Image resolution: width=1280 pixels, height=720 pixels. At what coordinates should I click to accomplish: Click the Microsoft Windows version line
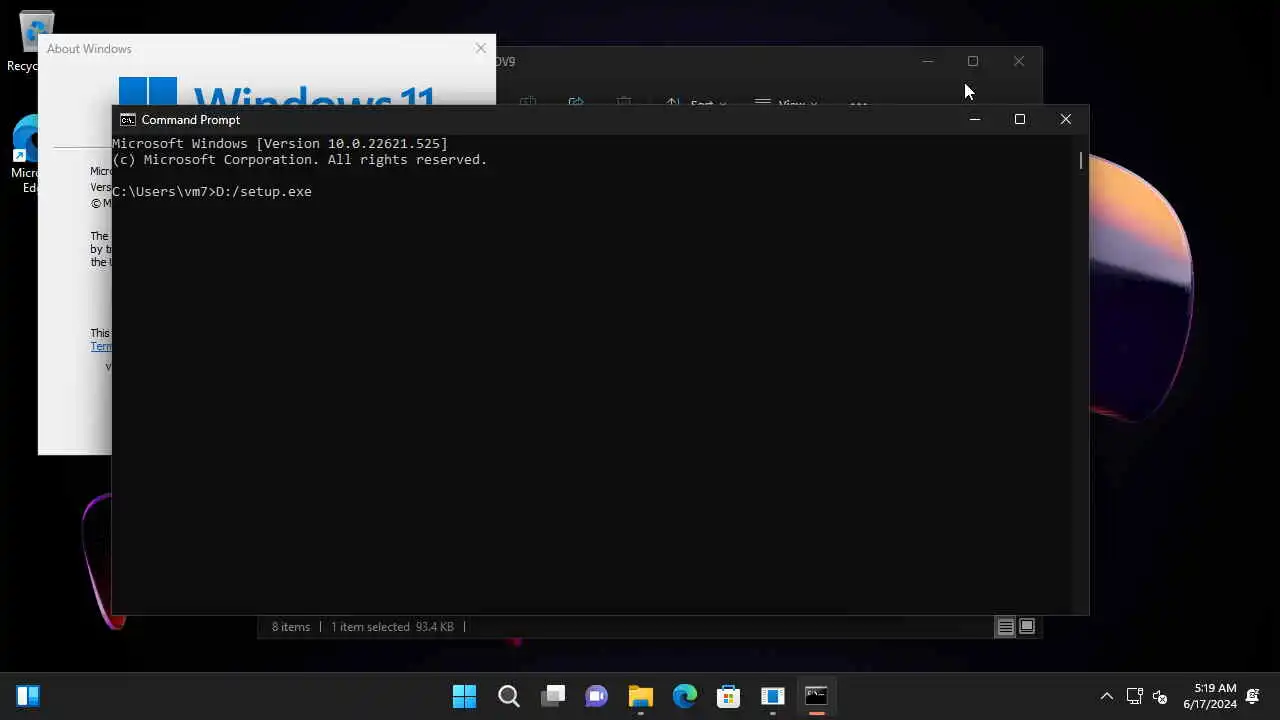click(280, 144)
